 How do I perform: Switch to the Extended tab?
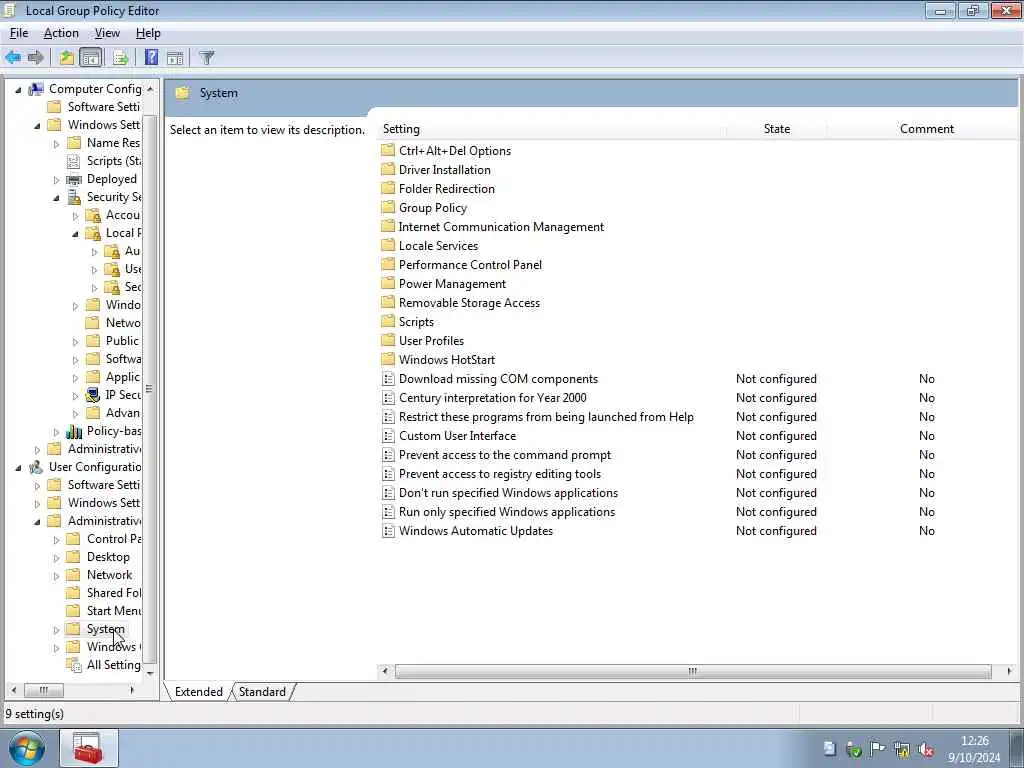coord(198,692)
